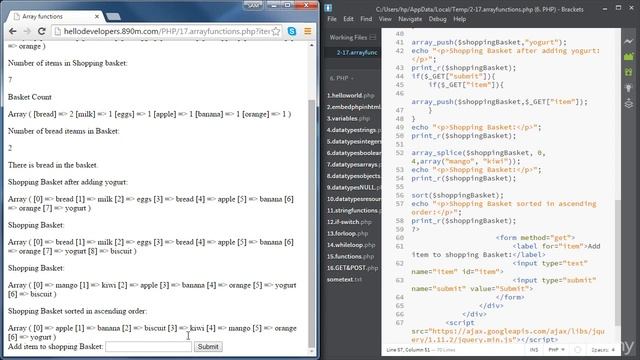Click the sort($shoppingBasket) code on line 56
This screenshot has width=640, height=360.
click(x=458, y=195)
